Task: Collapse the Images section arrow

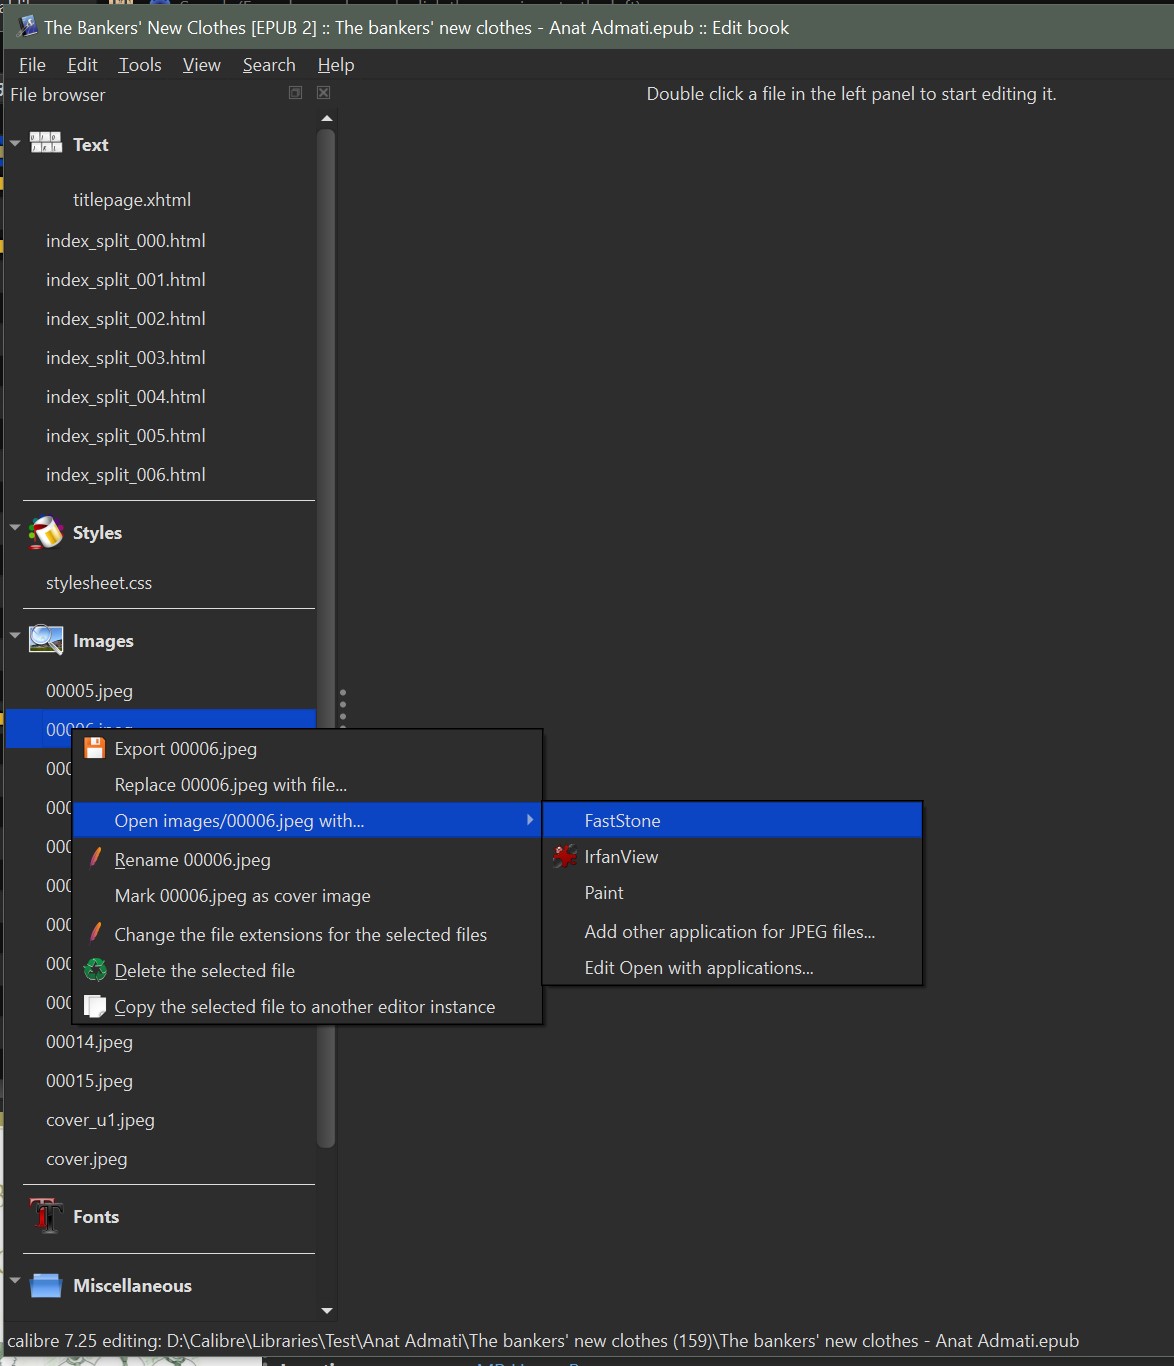Action: point(15,635)
